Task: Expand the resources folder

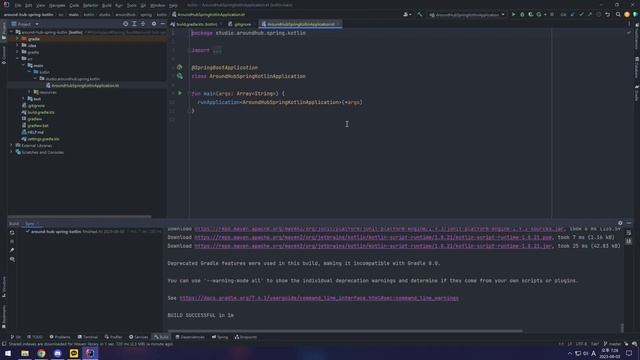Action: [29, 92]
